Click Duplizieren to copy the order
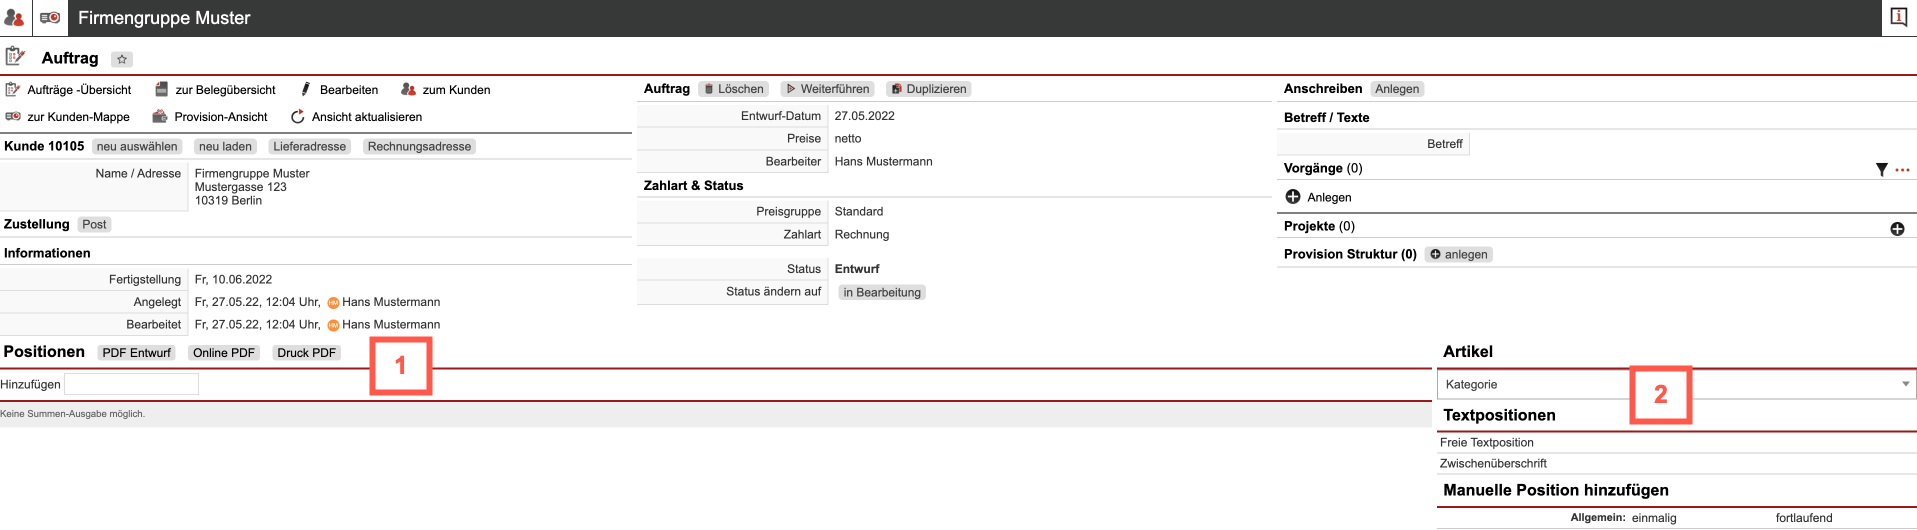The height and width of the screenshot is (530, 1917). 929,89
